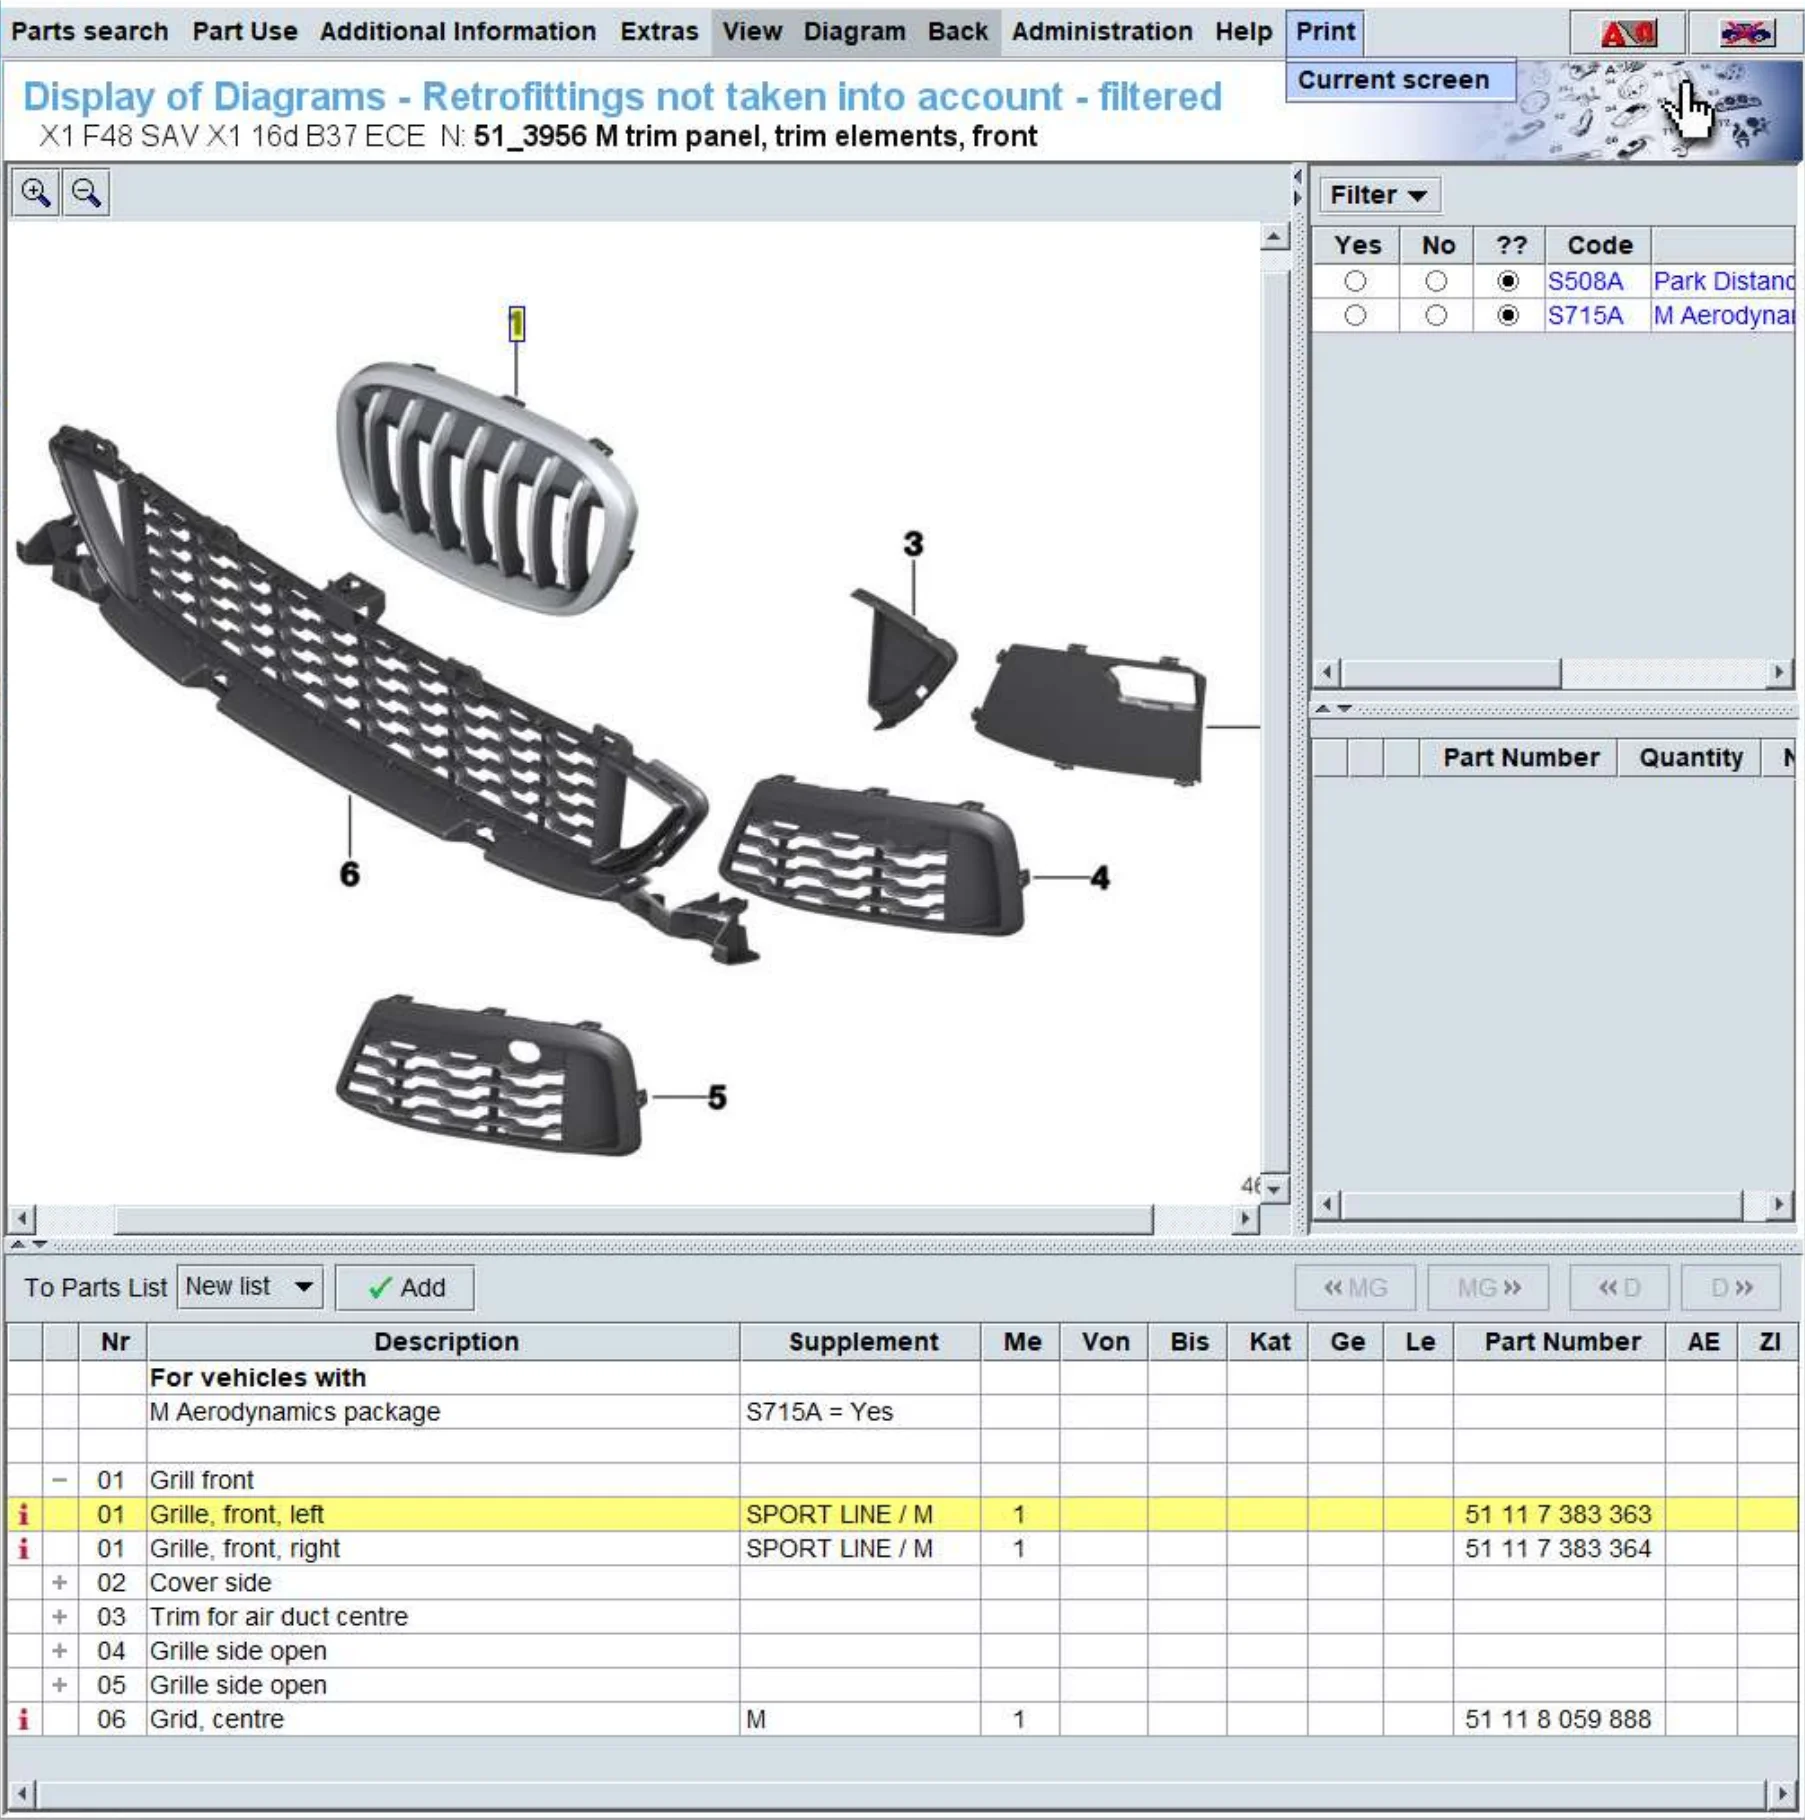The image size is (1805, 1820).
Task: Click the Description column header
Action: pos(444,1342)
